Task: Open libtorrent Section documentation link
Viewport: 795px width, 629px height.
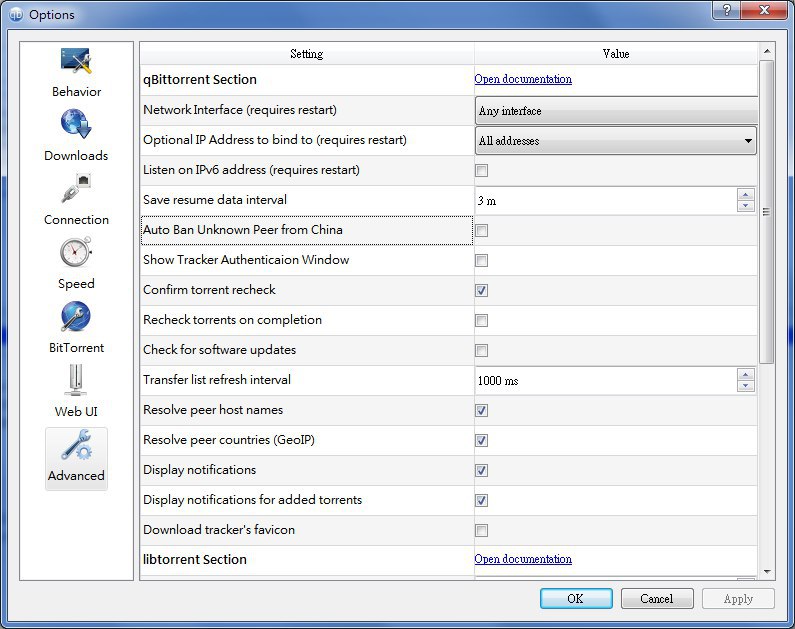Action: (x=523, y=559)
